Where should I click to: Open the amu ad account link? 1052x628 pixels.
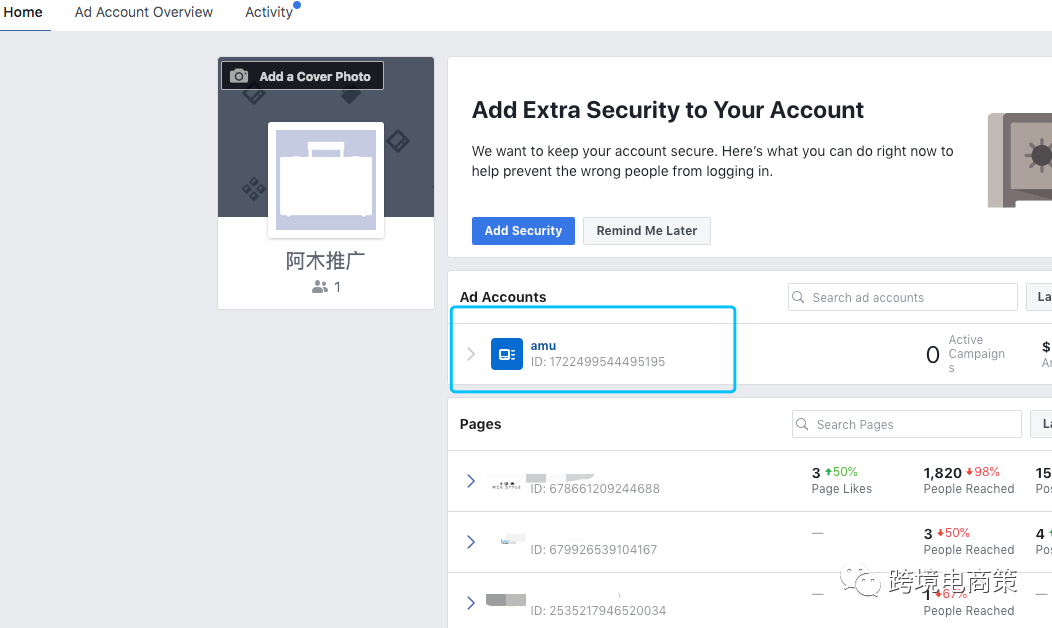[x=543, y=346]
